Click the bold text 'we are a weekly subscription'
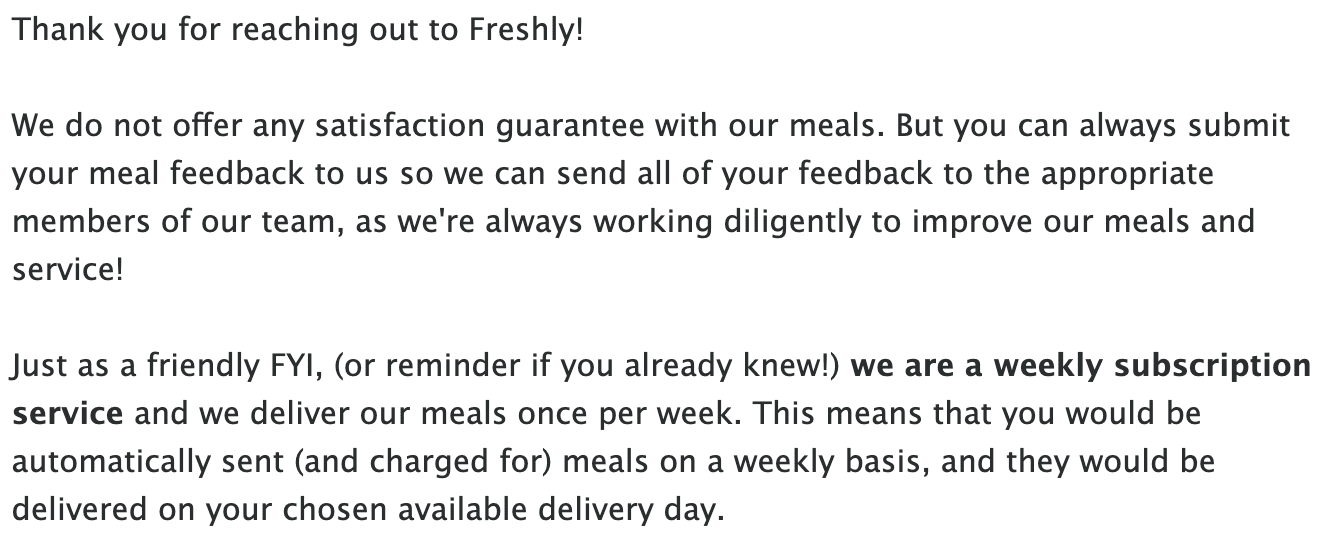The height and width of the screenshot is (552, 1334). point(1080,367)
